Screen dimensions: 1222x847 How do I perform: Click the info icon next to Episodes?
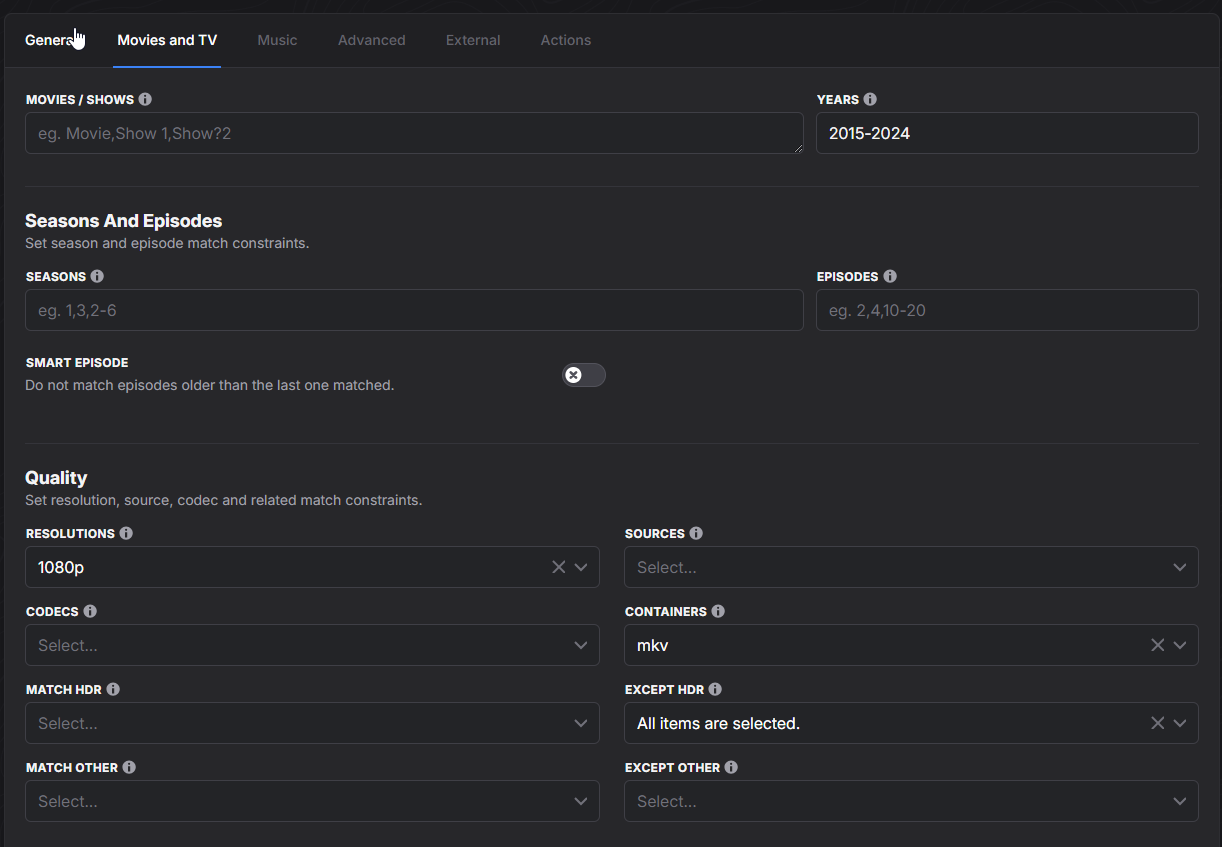coord(890,276)
